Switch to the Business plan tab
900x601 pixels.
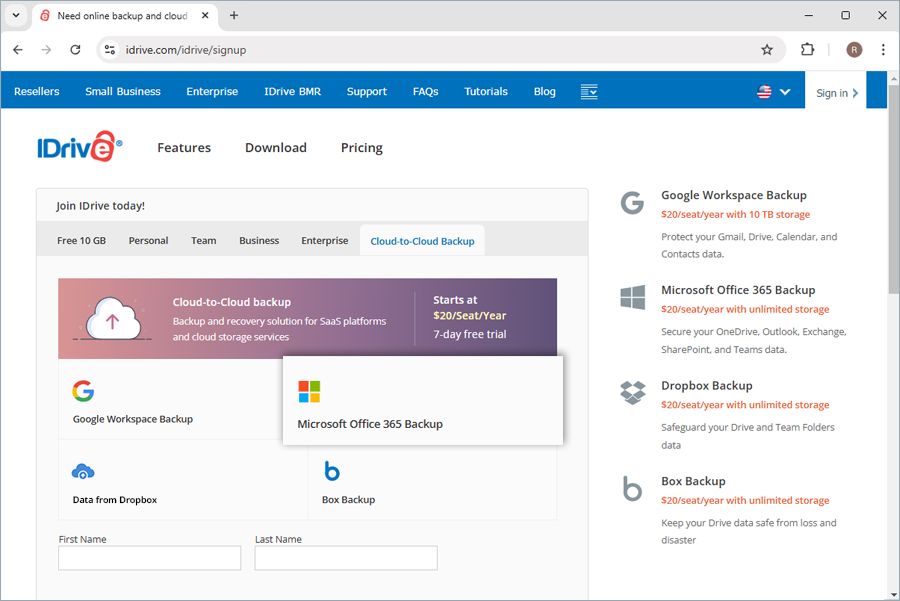click(259, 241)
